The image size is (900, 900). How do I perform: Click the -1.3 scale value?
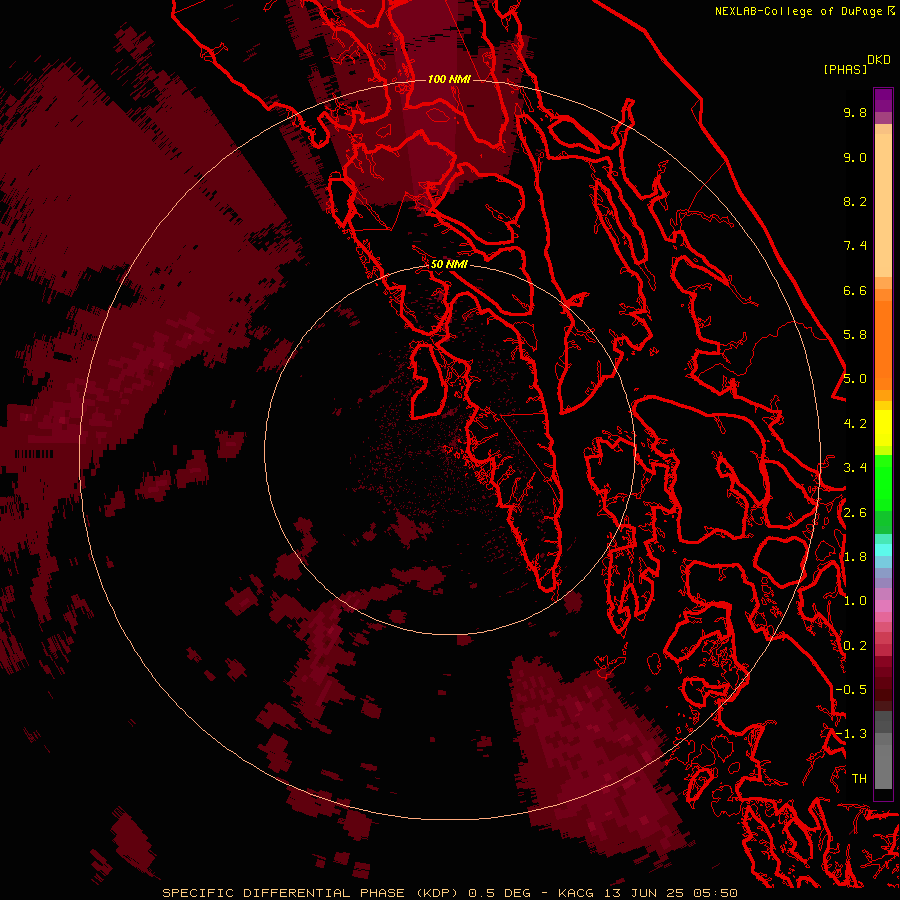point(851,734)
